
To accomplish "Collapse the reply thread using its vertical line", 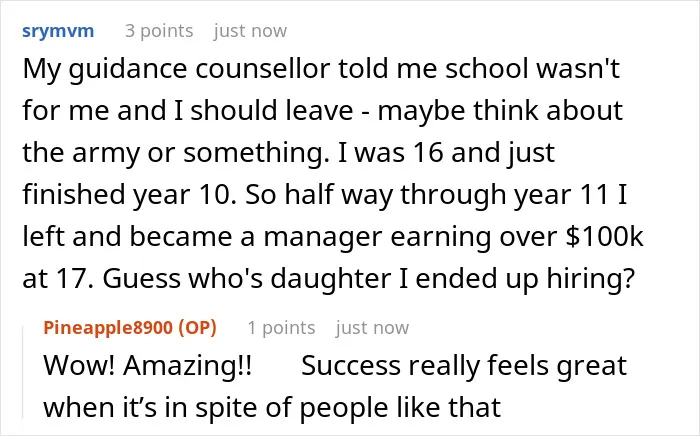I will pyautogui.click(x=23, y=372).
